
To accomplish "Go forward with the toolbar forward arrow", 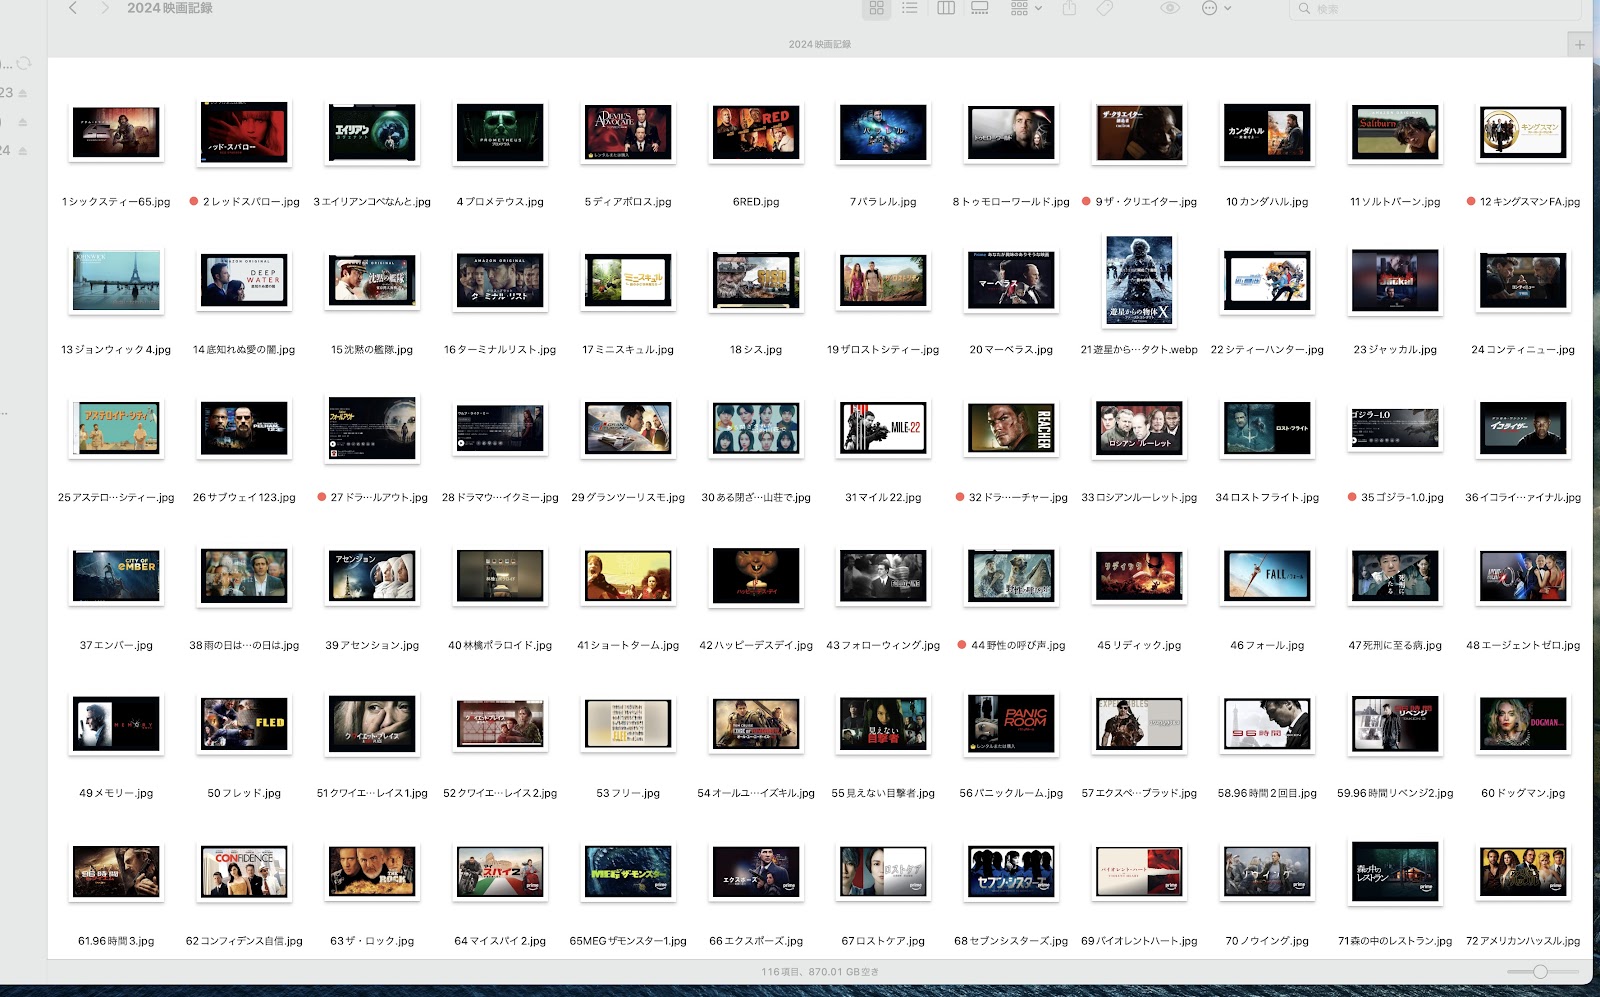I will pyautogui.click(x=105, y=8).
